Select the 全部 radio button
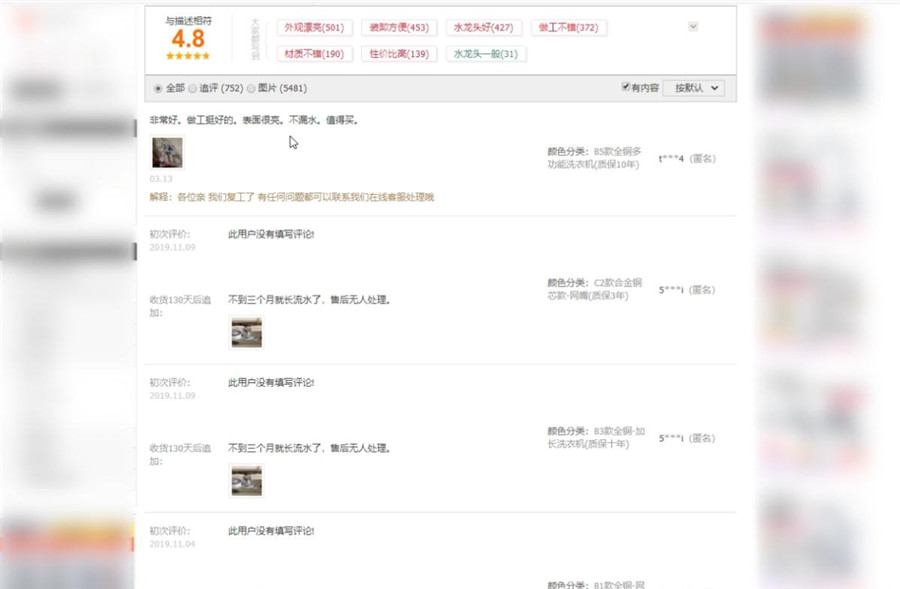The width and height of the screenshot is (900, 589). (x=158, y=88)
